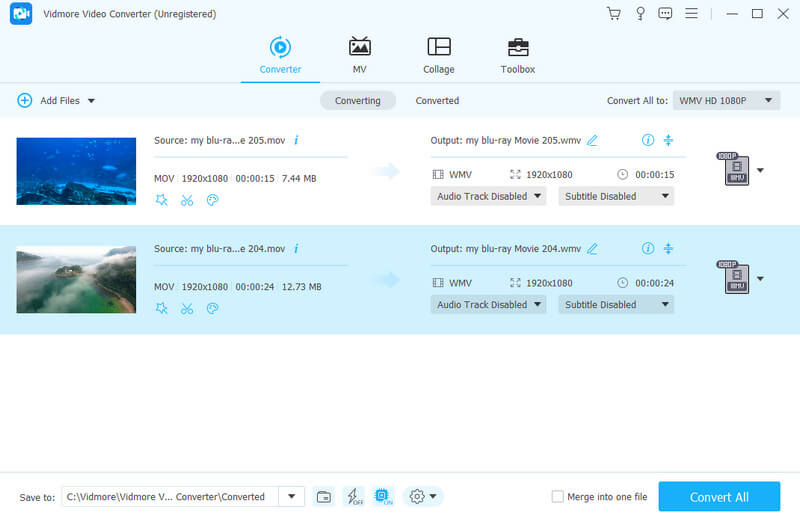Viewport: 800px width, 516px height.
Task: Click the scissors cut icon for movie 205
Action: (x=187, y=200)
